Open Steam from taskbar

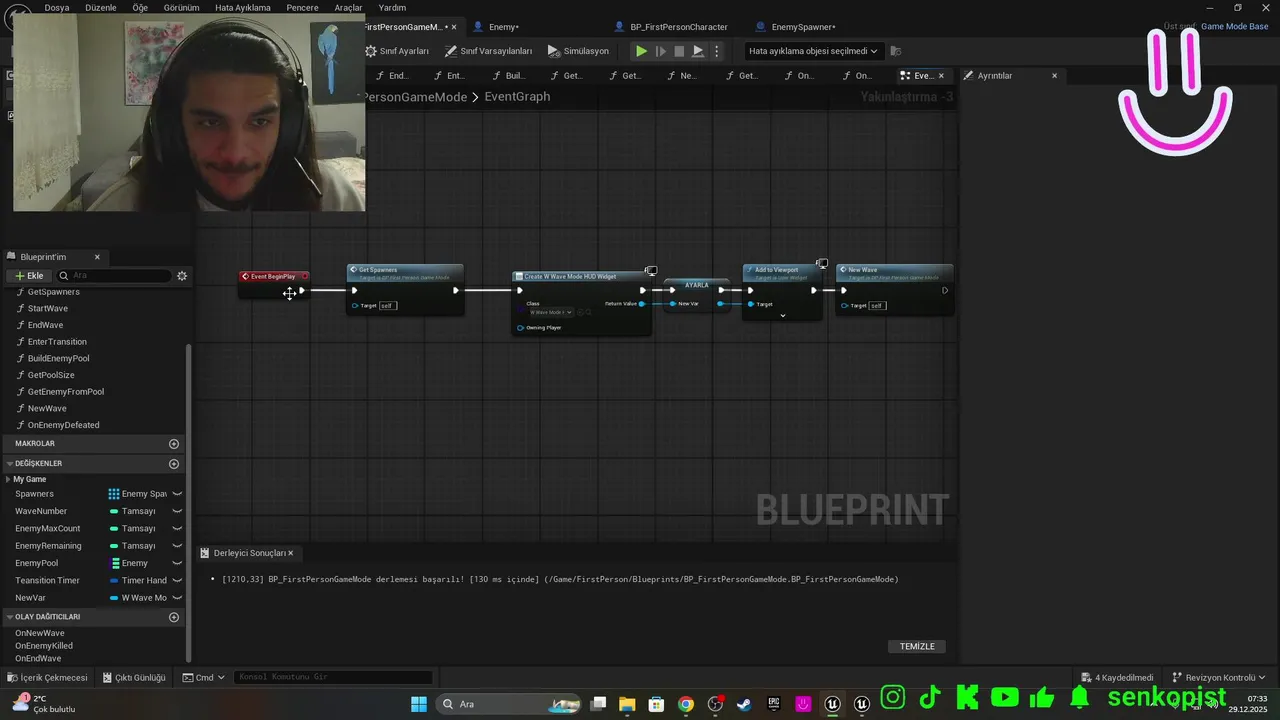(744, 704)
